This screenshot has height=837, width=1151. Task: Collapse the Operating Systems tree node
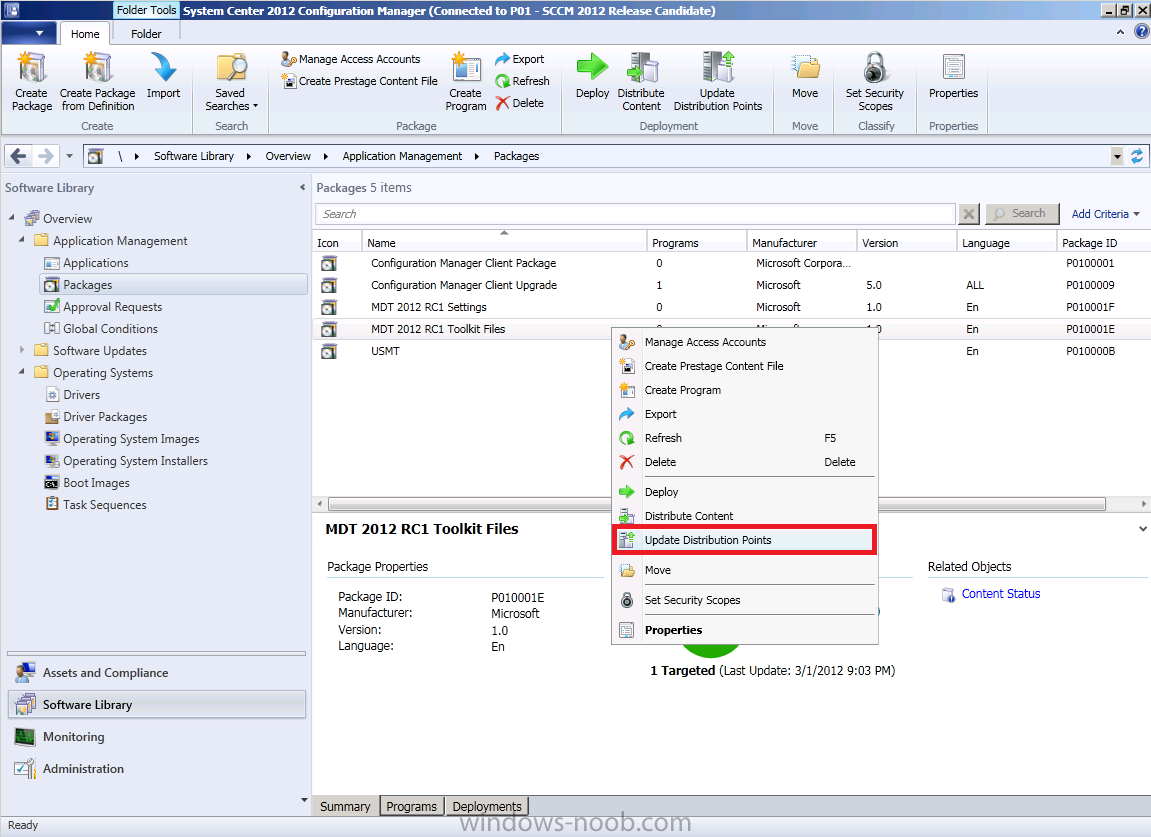click(21, 372)
